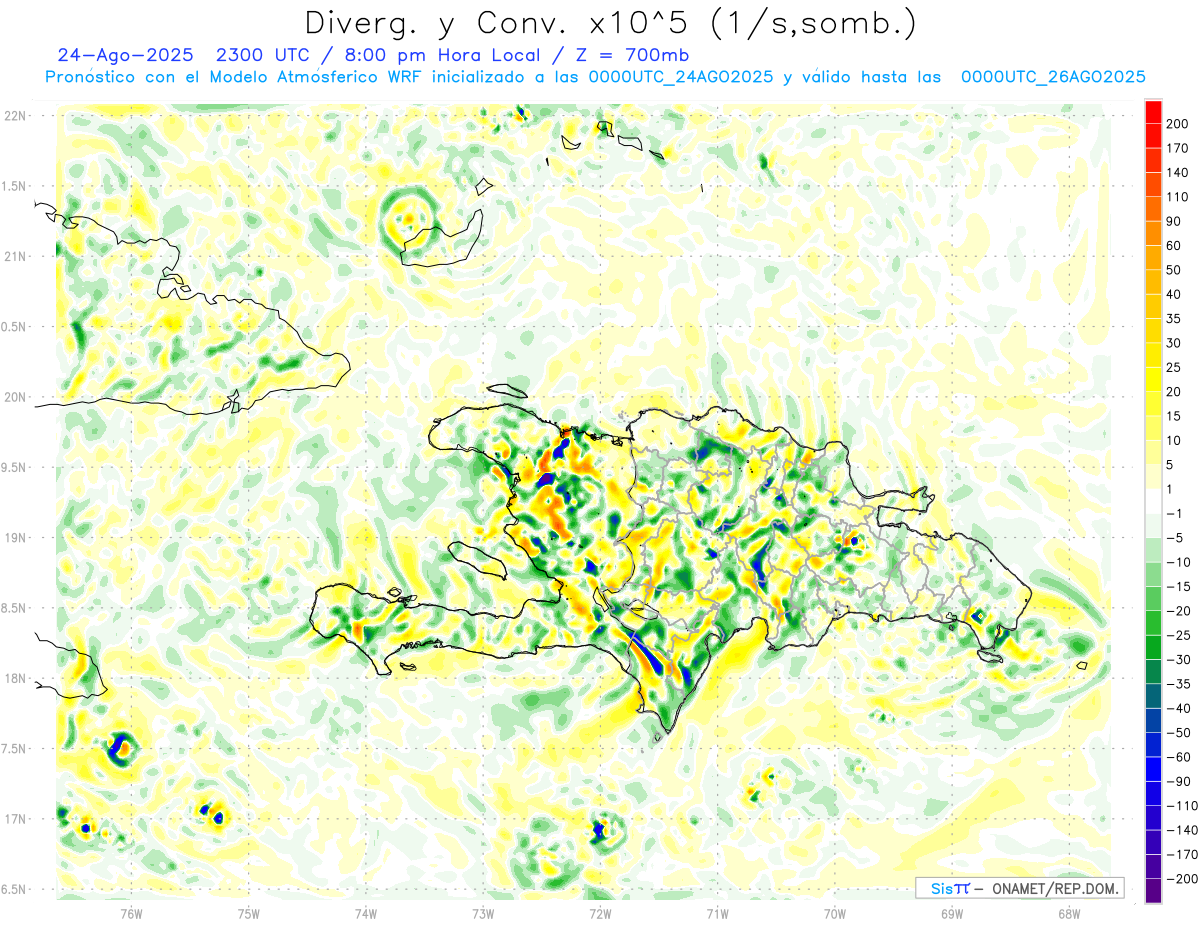This screenshot has height=927, width=1200.
Task: Click the 'Z = 700mb' level text
Action: click(x=632, y=55)
